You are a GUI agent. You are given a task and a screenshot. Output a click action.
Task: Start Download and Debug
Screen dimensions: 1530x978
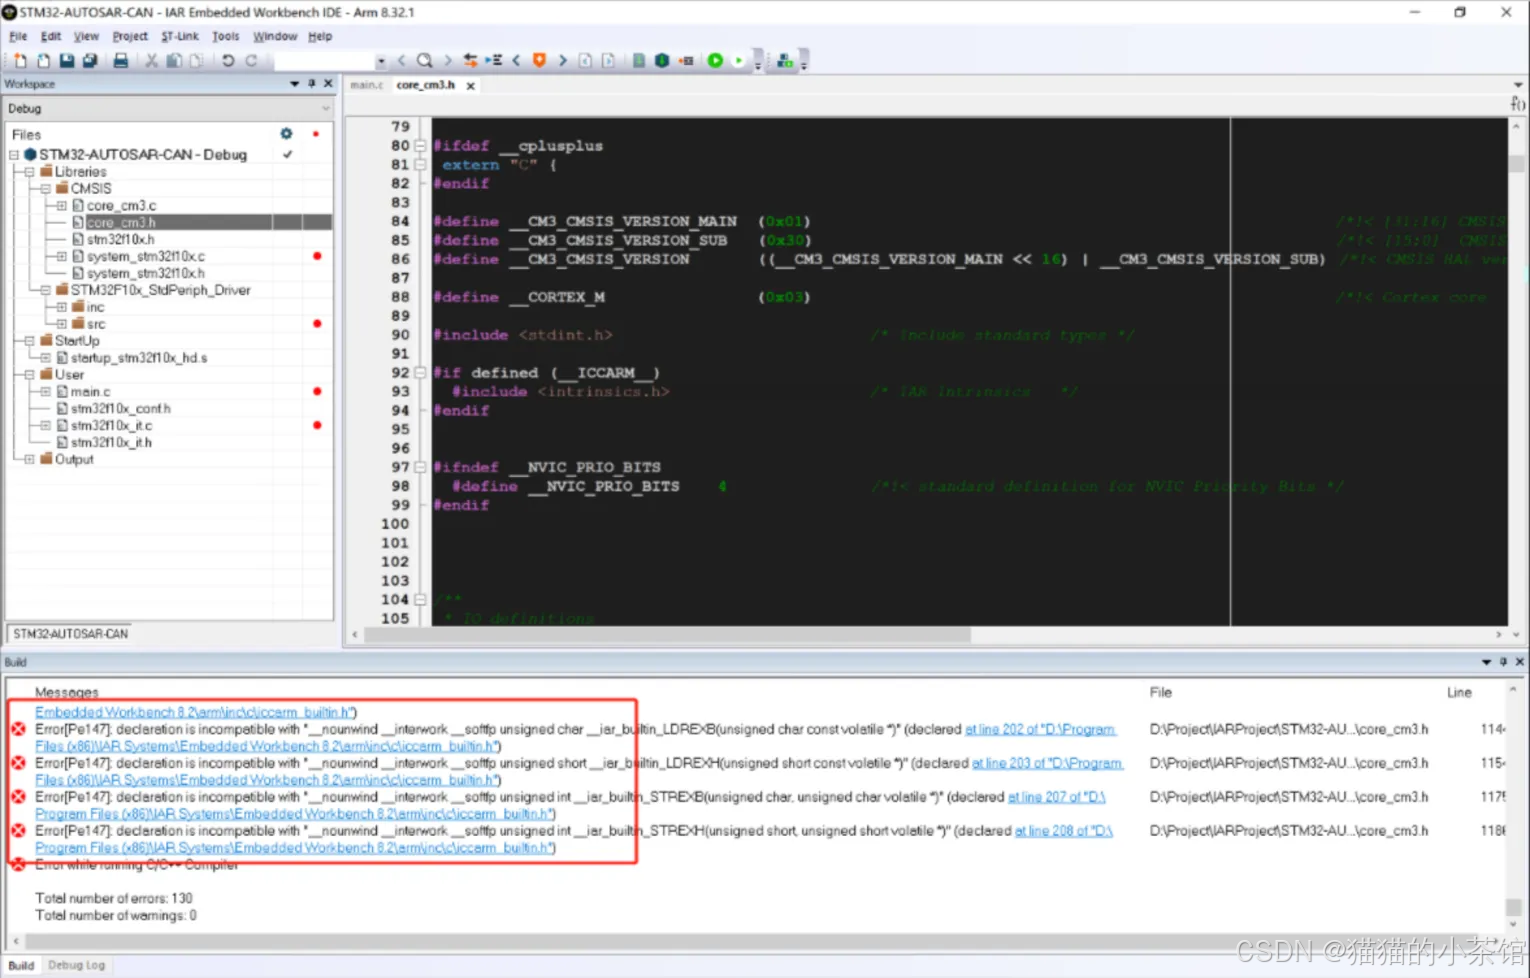tap(716, 61)
